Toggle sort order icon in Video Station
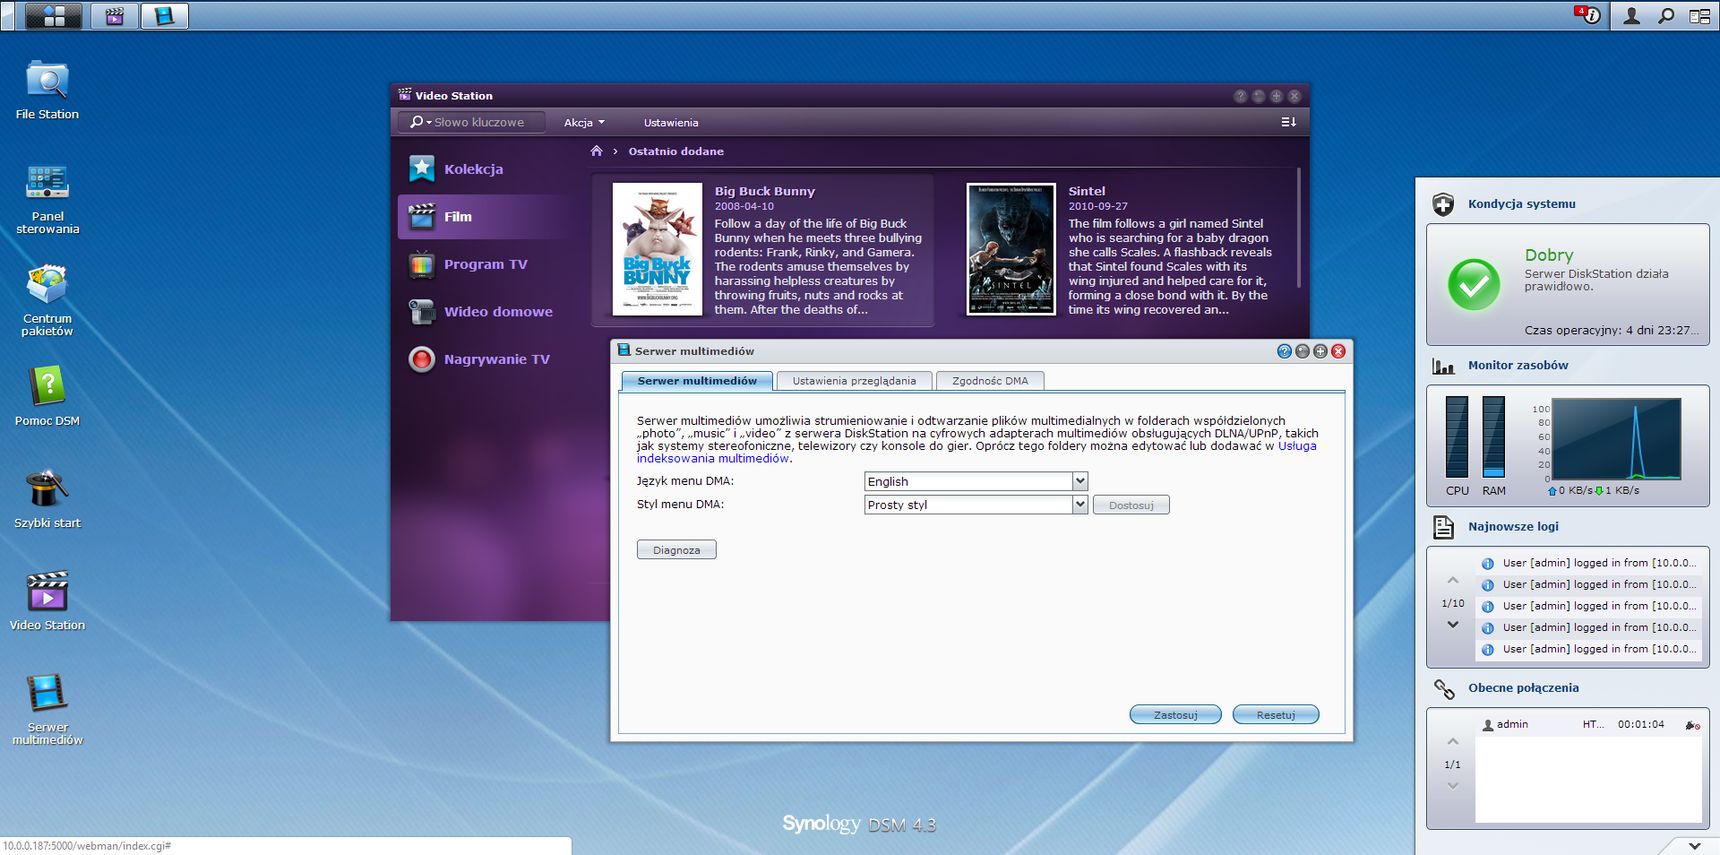The image size is (1720, 855). pos(1288,122)
